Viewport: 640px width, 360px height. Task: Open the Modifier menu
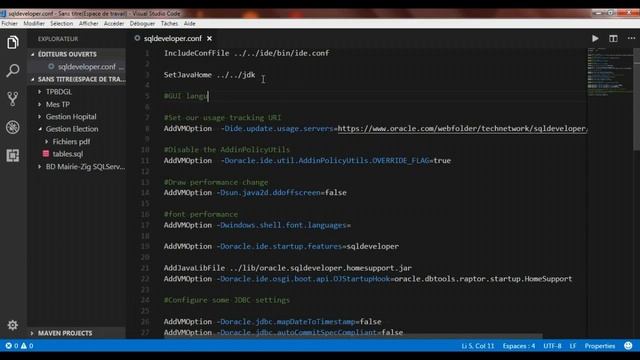34,24
